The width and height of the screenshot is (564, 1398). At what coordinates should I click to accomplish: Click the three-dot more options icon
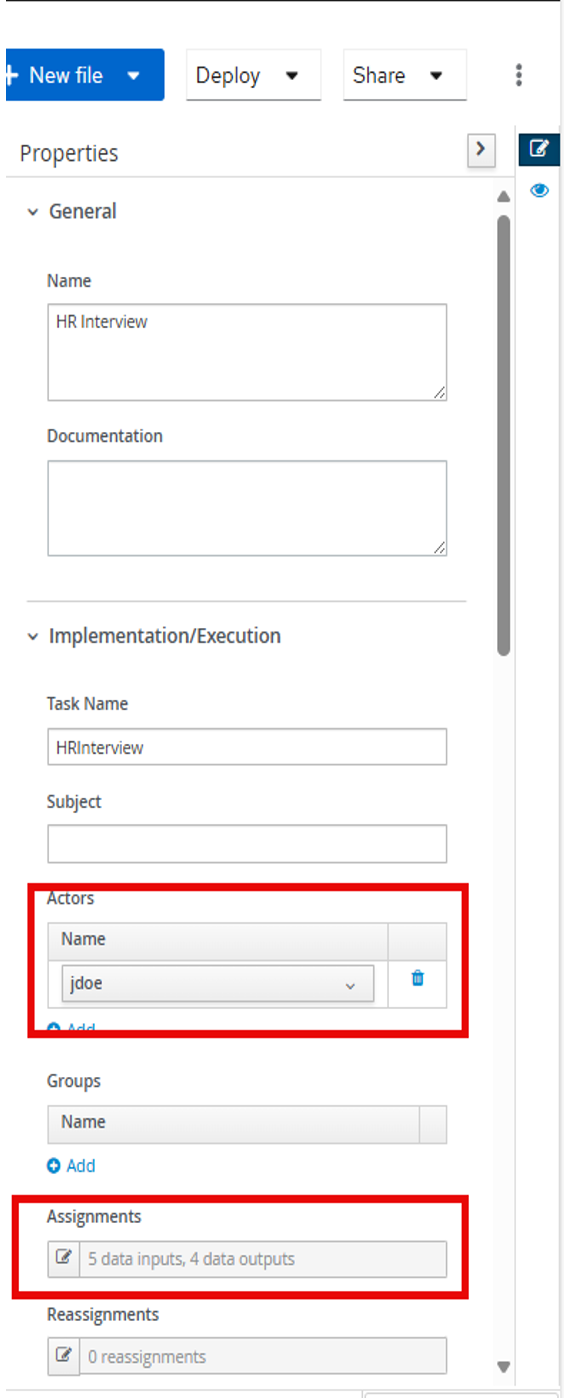pyautogui.click(x=518, y=75)
